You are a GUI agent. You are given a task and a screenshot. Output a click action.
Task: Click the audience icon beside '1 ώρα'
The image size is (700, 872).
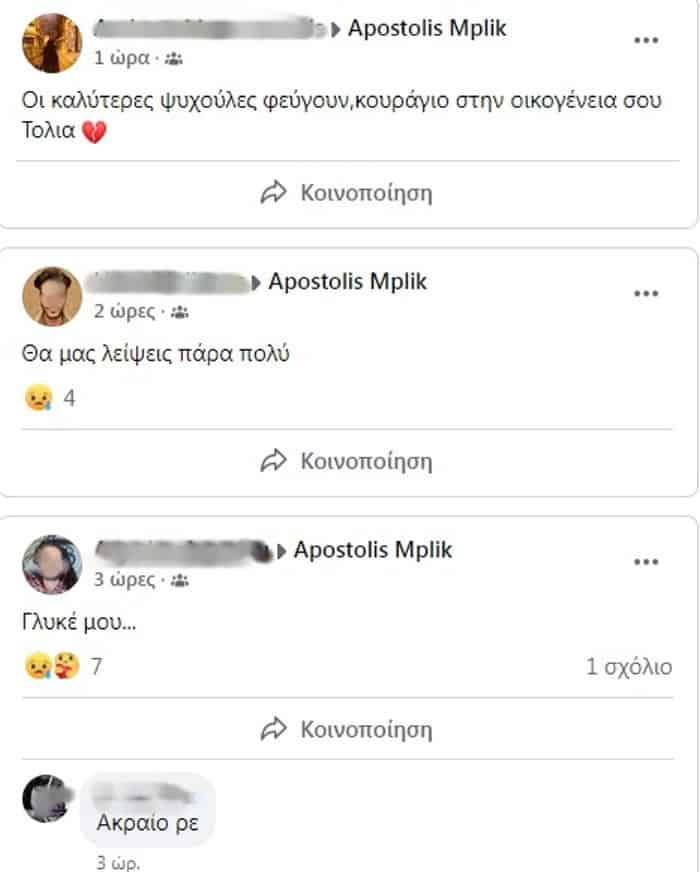[173, 59]
